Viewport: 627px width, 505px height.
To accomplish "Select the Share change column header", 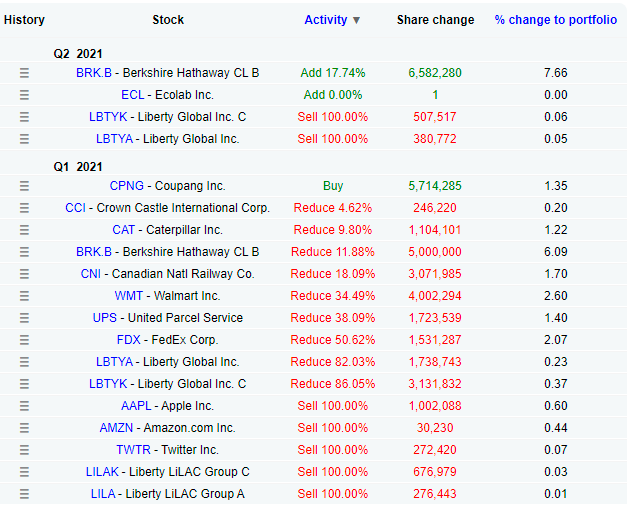I will (435, 20).
